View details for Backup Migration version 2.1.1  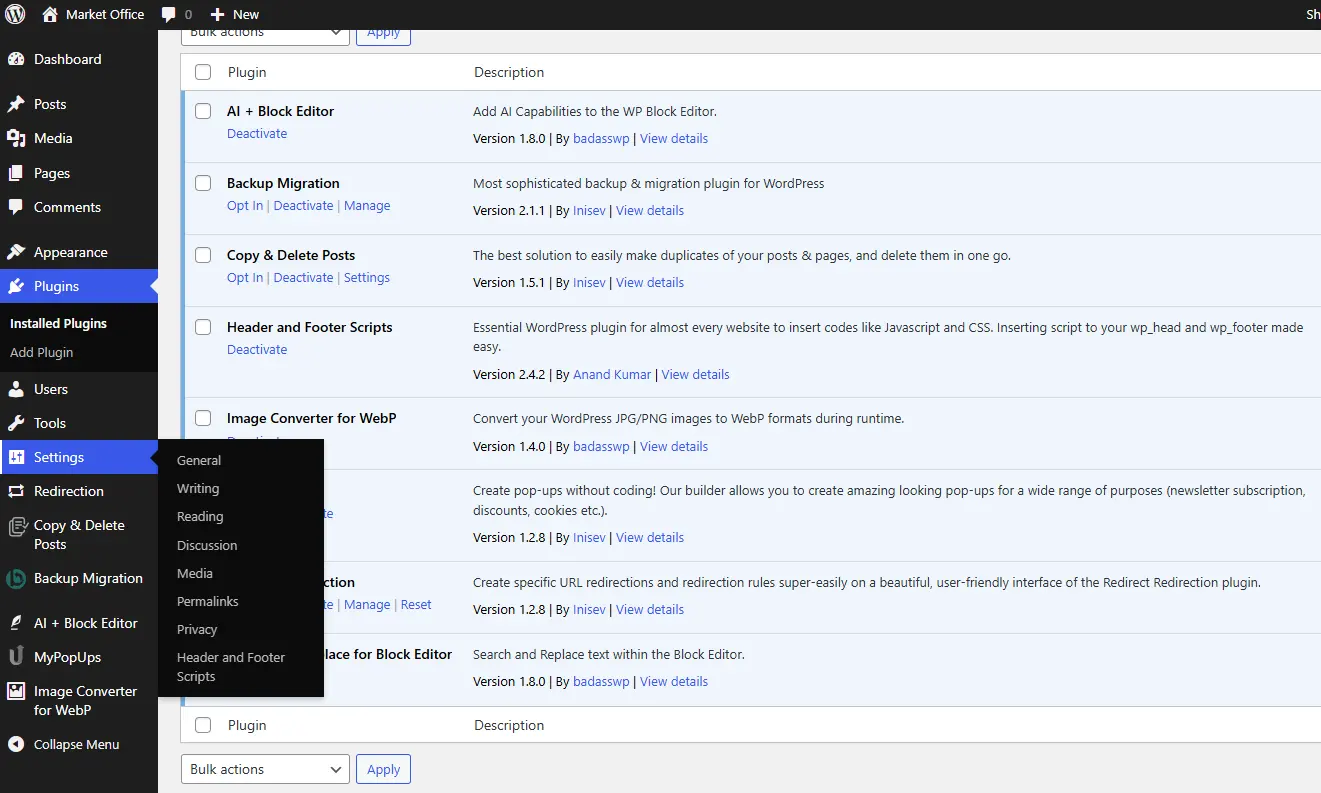(650, 210)
